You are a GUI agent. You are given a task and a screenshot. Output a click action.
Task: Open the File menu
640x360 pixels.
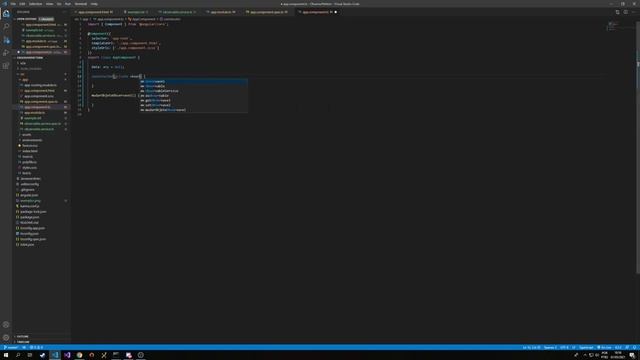click(13, 4)
